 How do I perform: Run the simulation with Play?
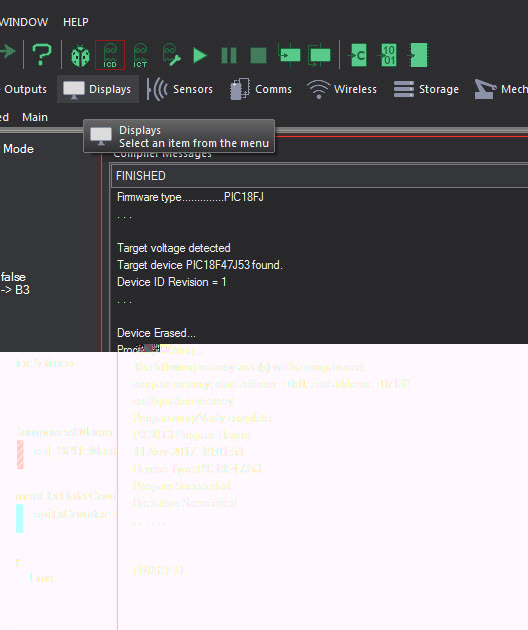tap(199, 55)
